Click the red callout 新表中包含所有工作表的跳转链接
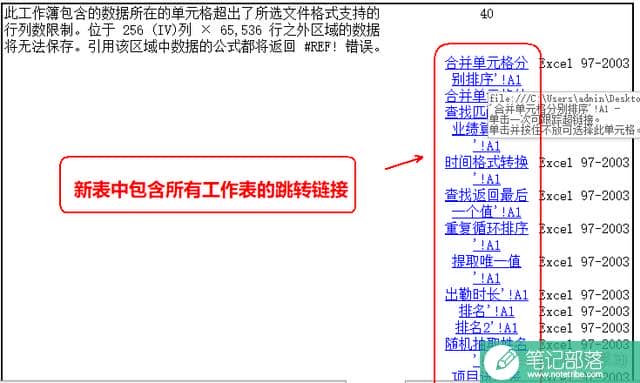Image resolution: width=640 pixels, height=383 pixels. coord(207,185)
